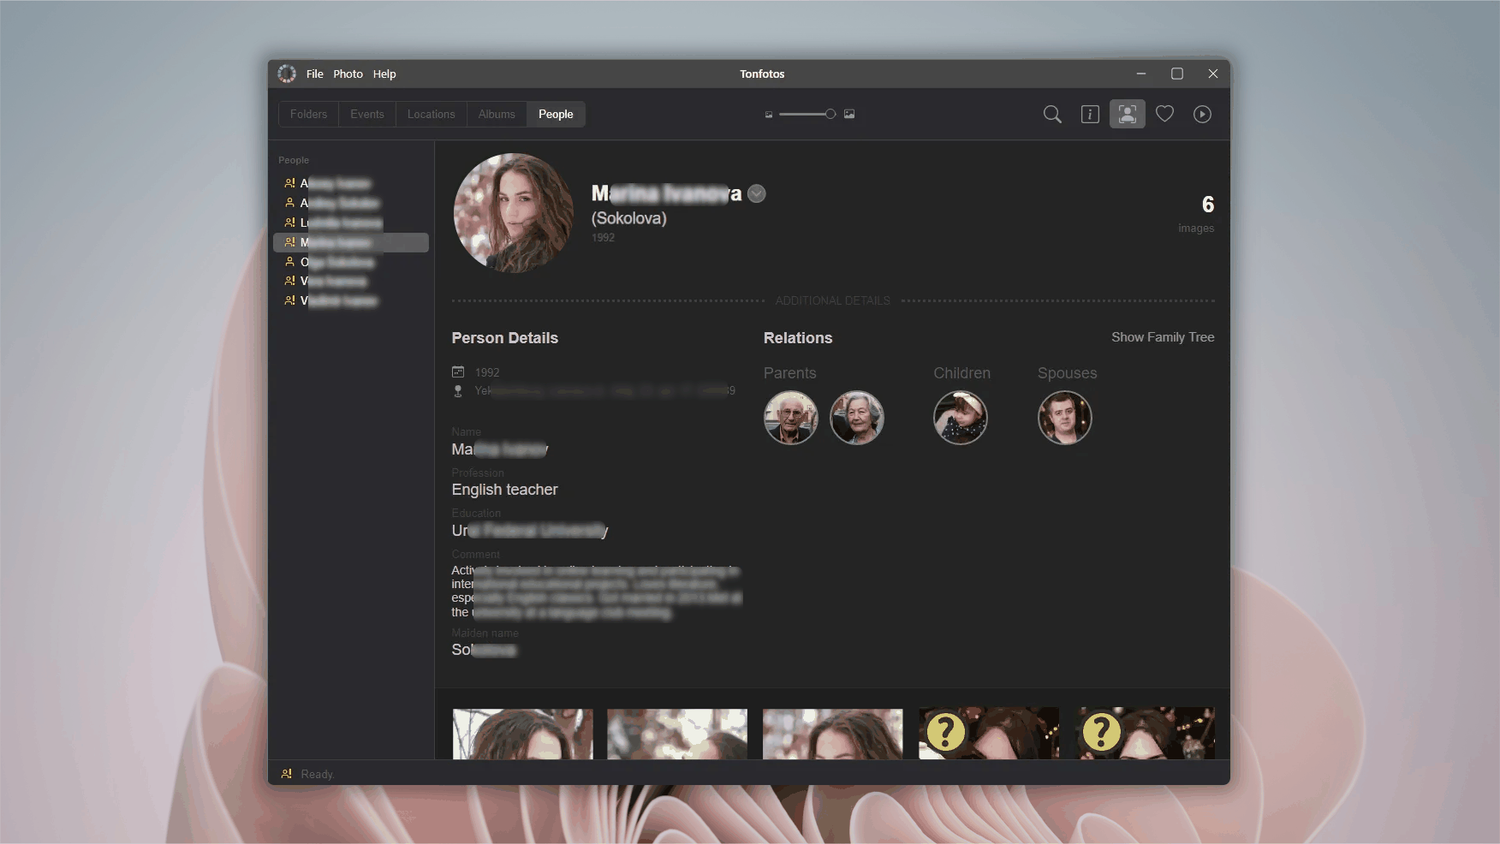Select the People tab
This screenshot has width=1500, height=844.
point(556,114)
